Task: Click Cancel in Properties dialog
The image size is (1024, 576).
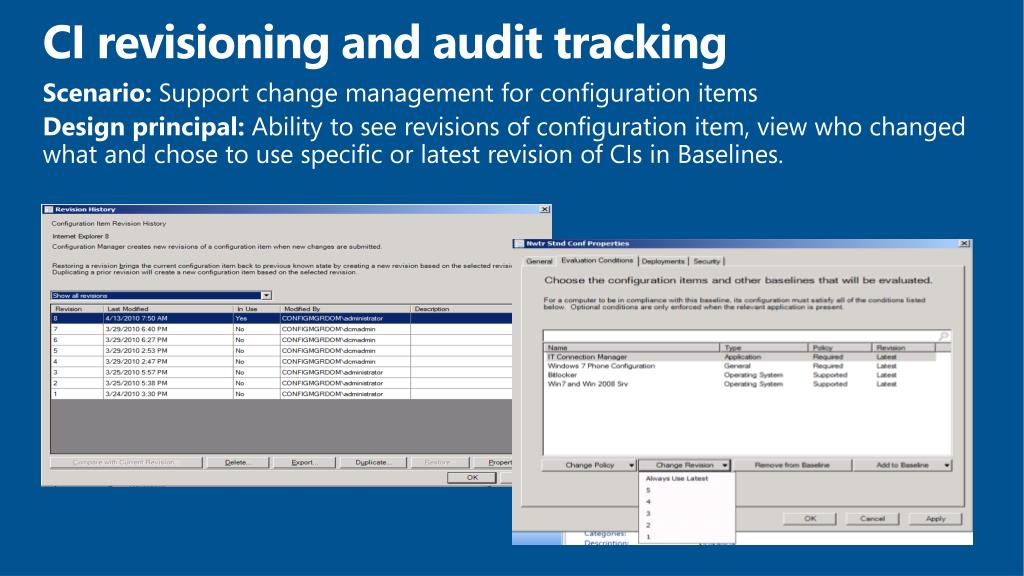Action: [872, 519]
